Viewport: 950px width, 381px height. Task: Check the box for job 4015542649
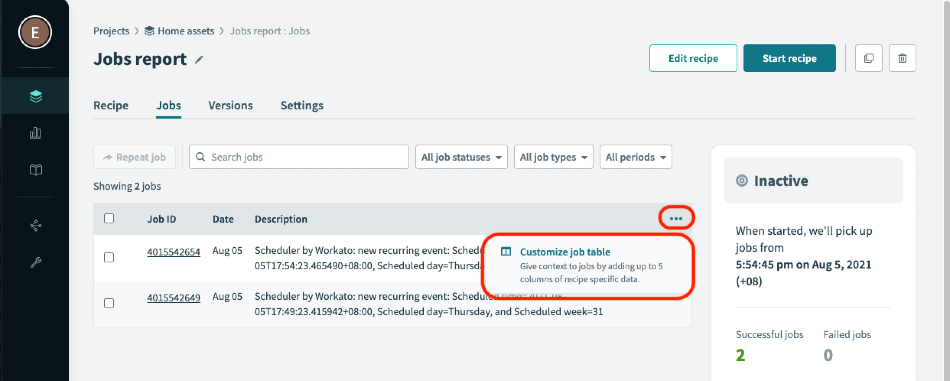pyautogui.click(x=109, y=303)
